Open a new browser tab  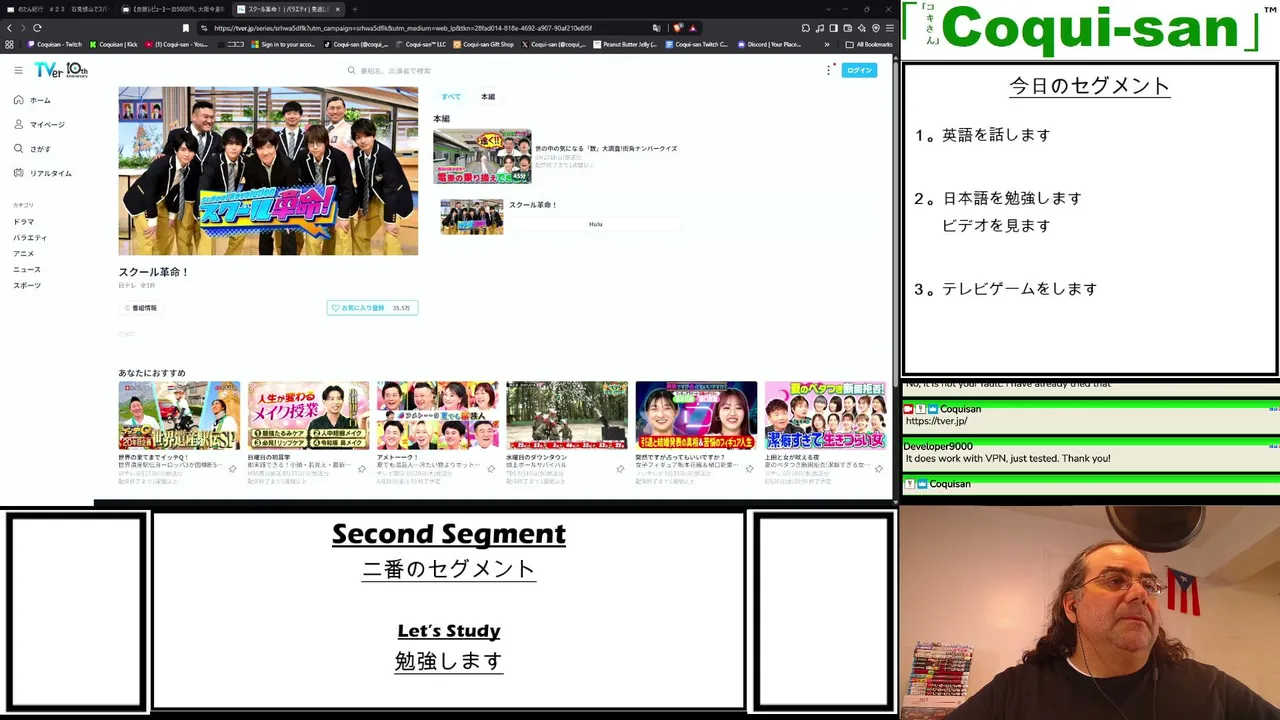354,9
